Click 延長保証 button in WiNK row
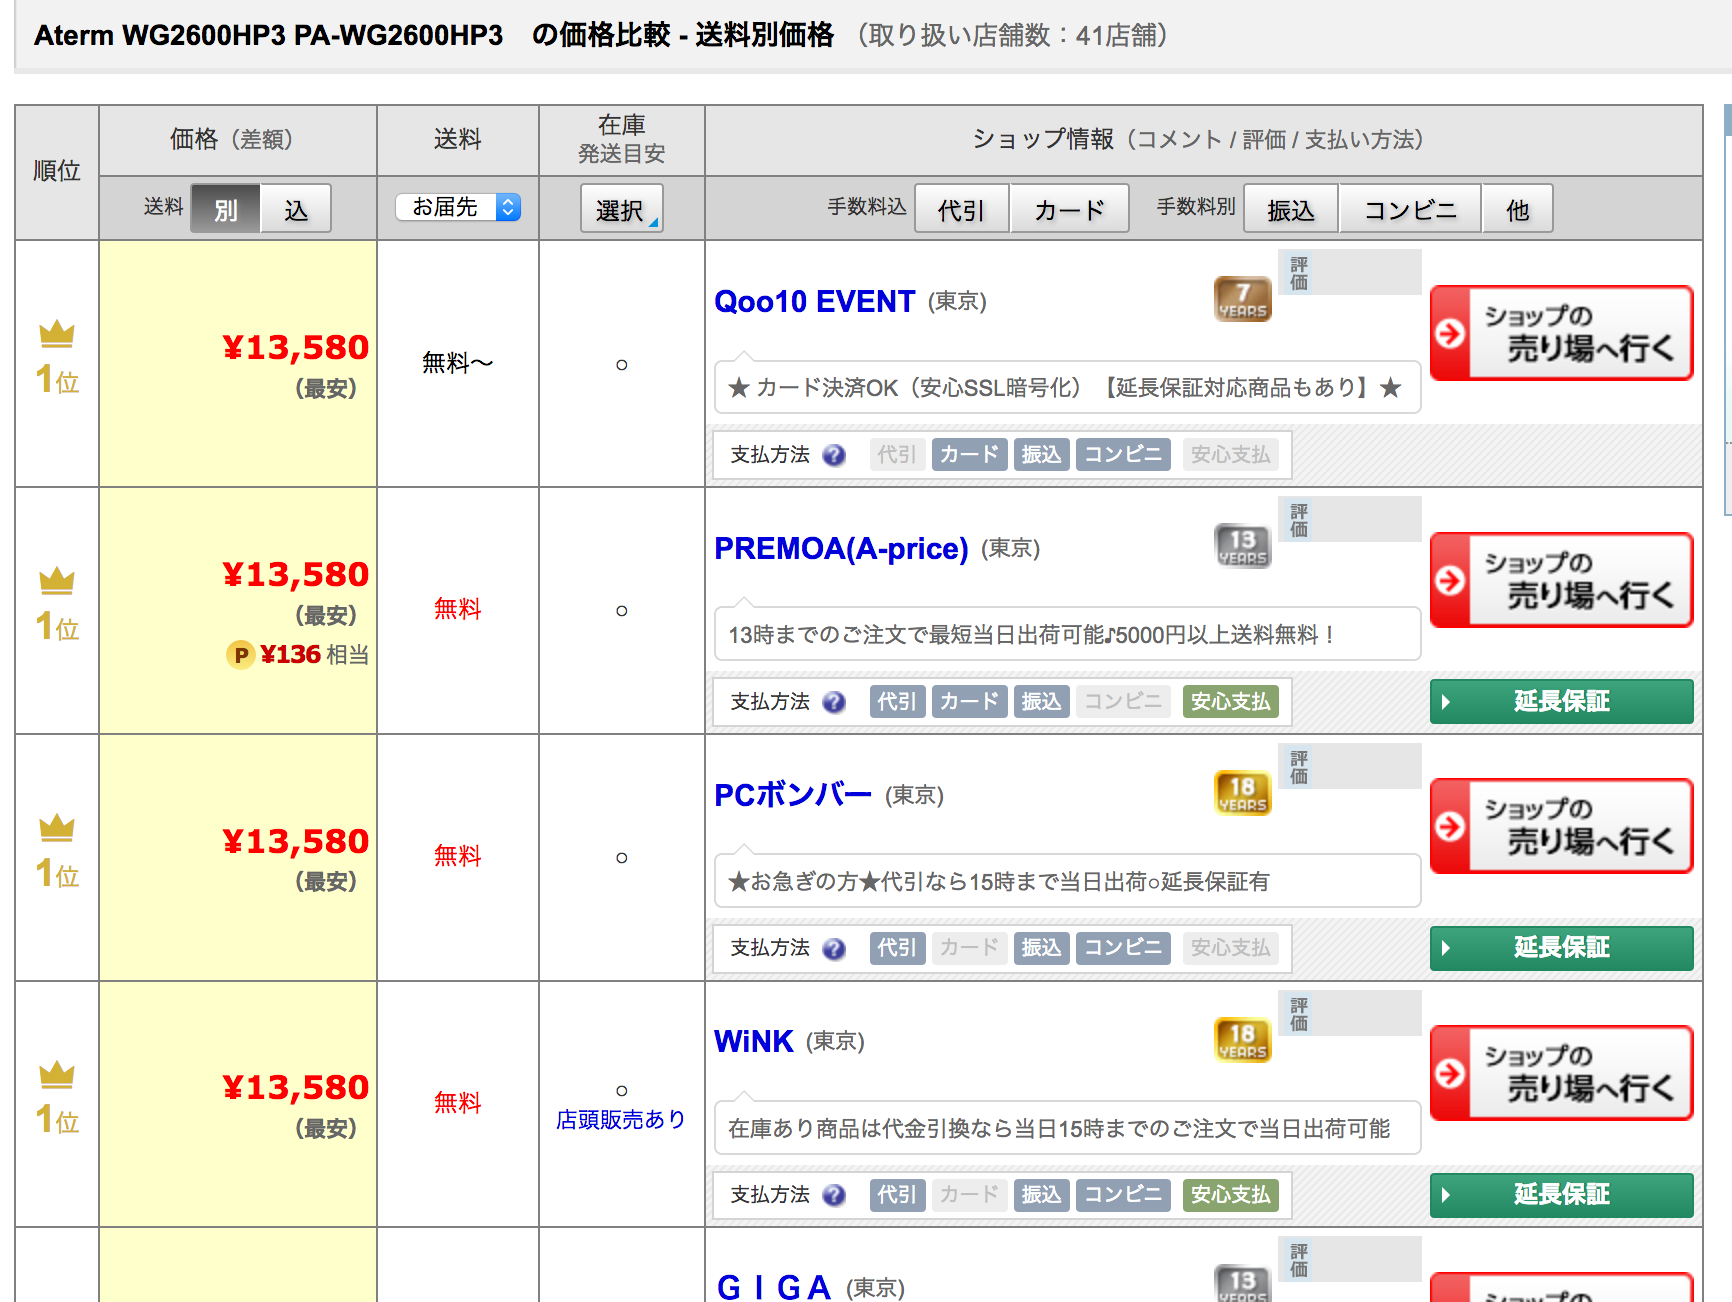This screenshot has height=1302, width=1732. [x=1561, y=1195]
